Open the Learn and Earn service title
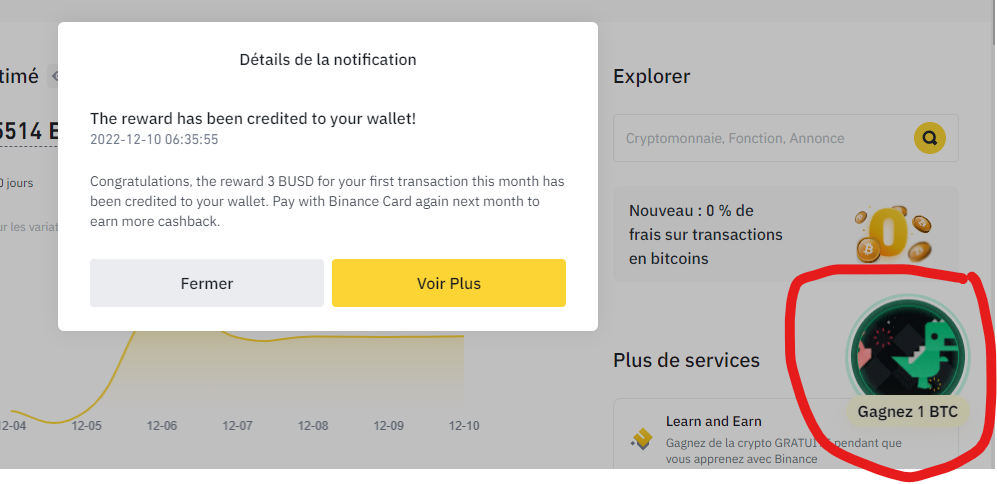This screenshot has height=484, width=997. (713, 421)
